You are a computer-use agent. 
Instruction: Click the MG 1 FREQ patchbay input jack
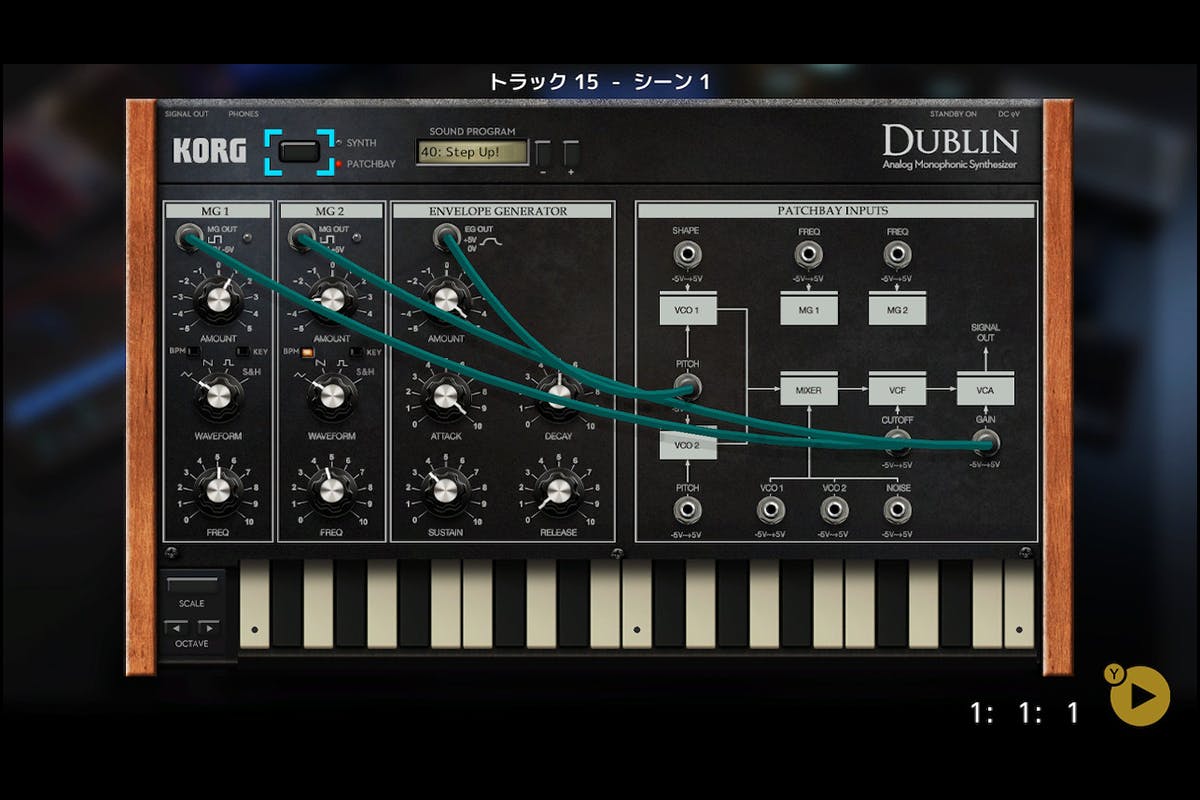pyautogui.click(x=808, y=255)
